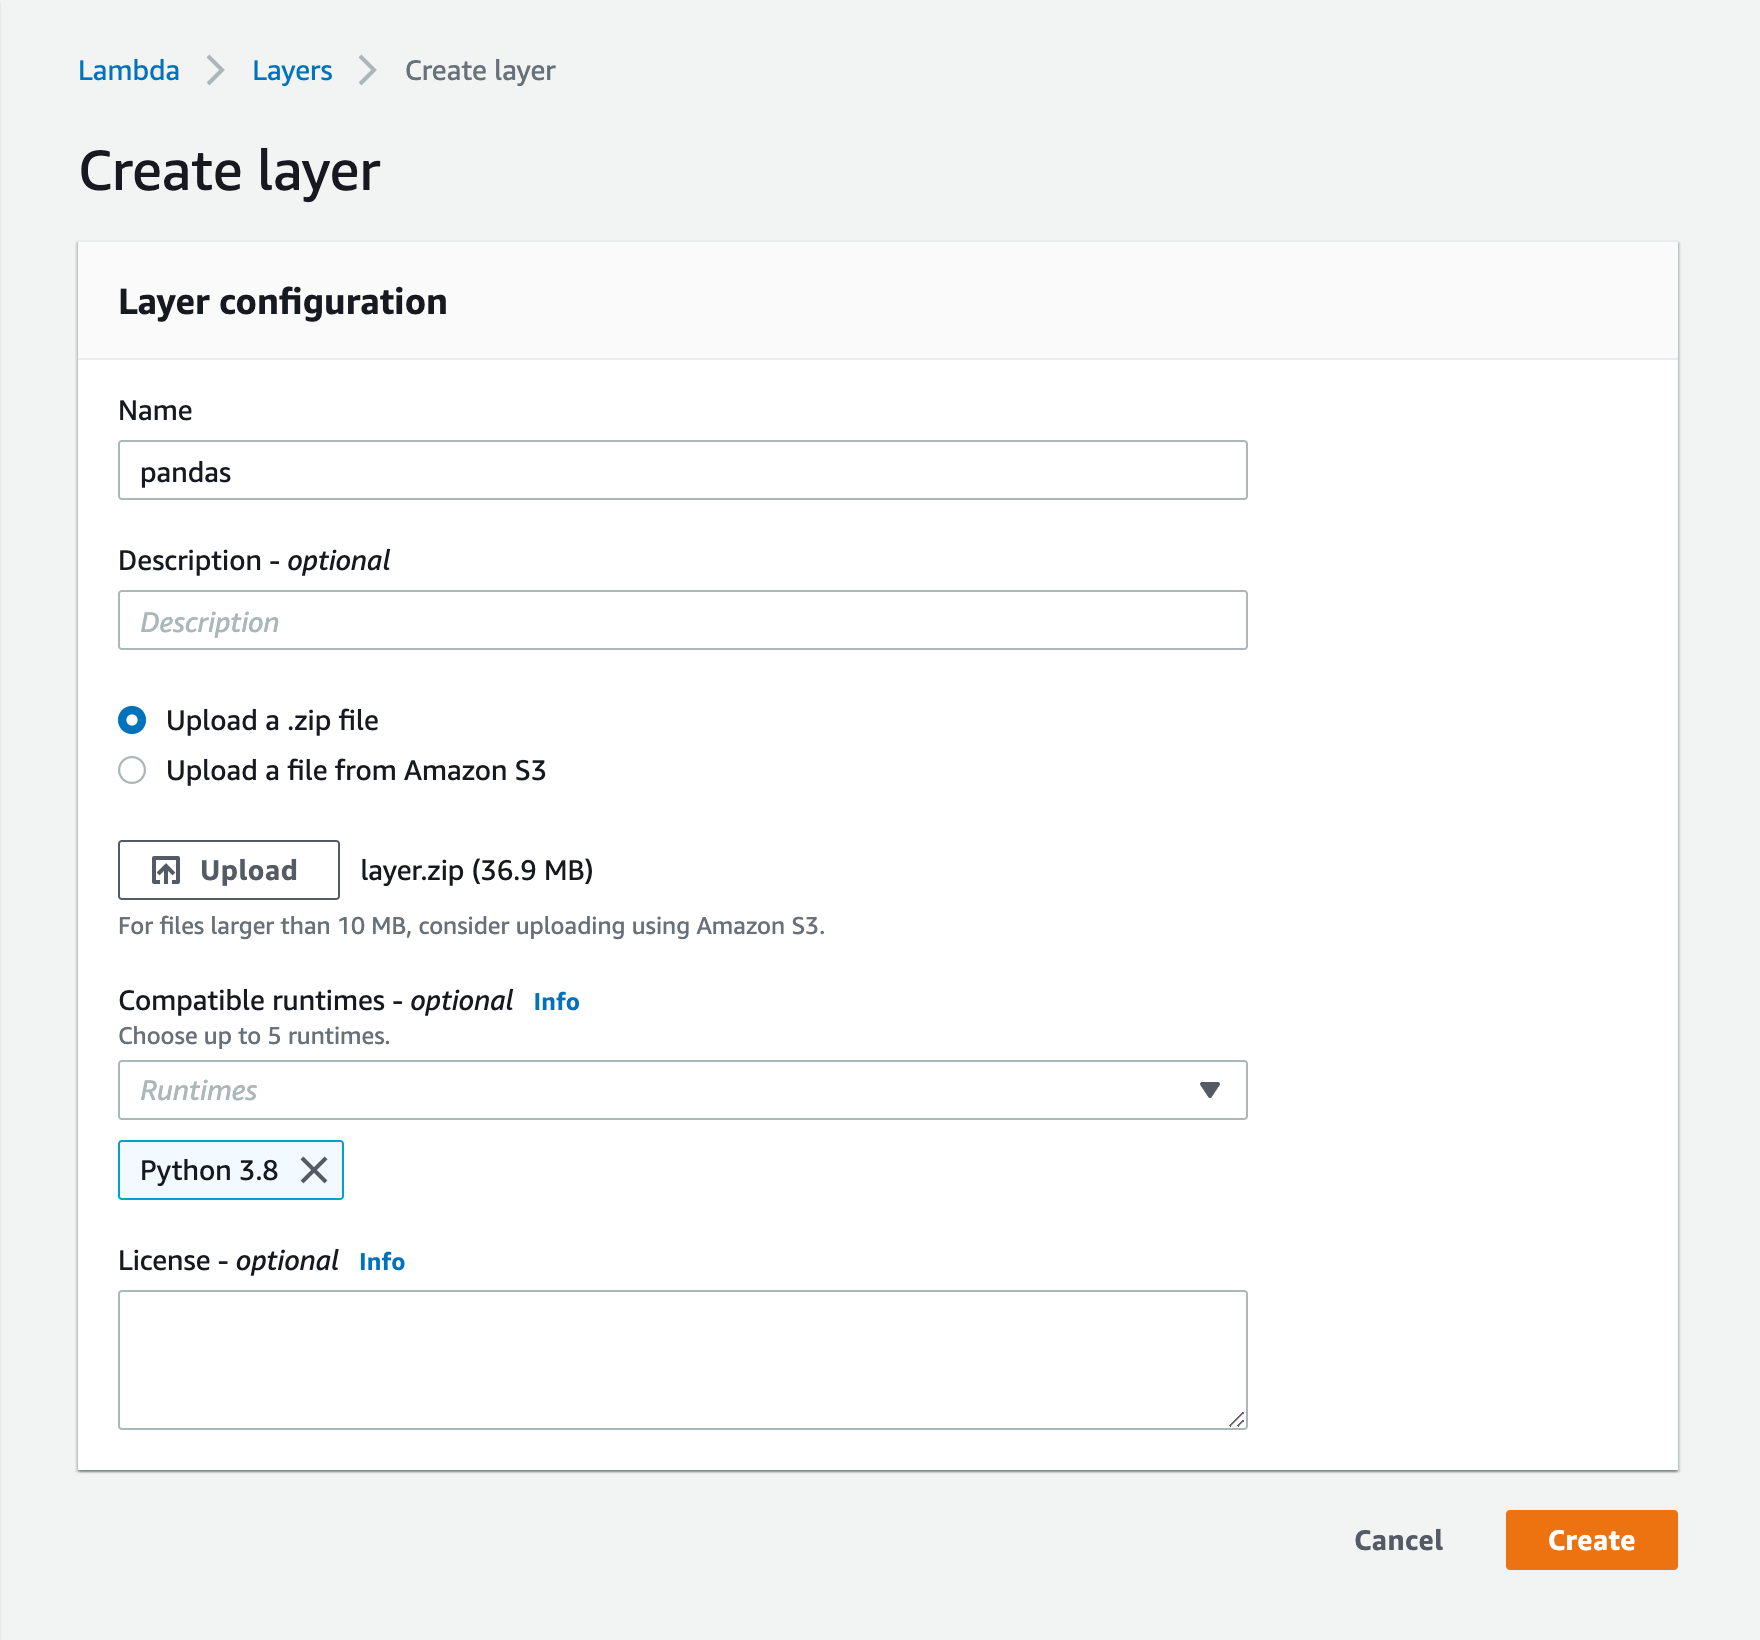
Task: Click into the Name field containing pandas
Action: click(x=683, y=470)
